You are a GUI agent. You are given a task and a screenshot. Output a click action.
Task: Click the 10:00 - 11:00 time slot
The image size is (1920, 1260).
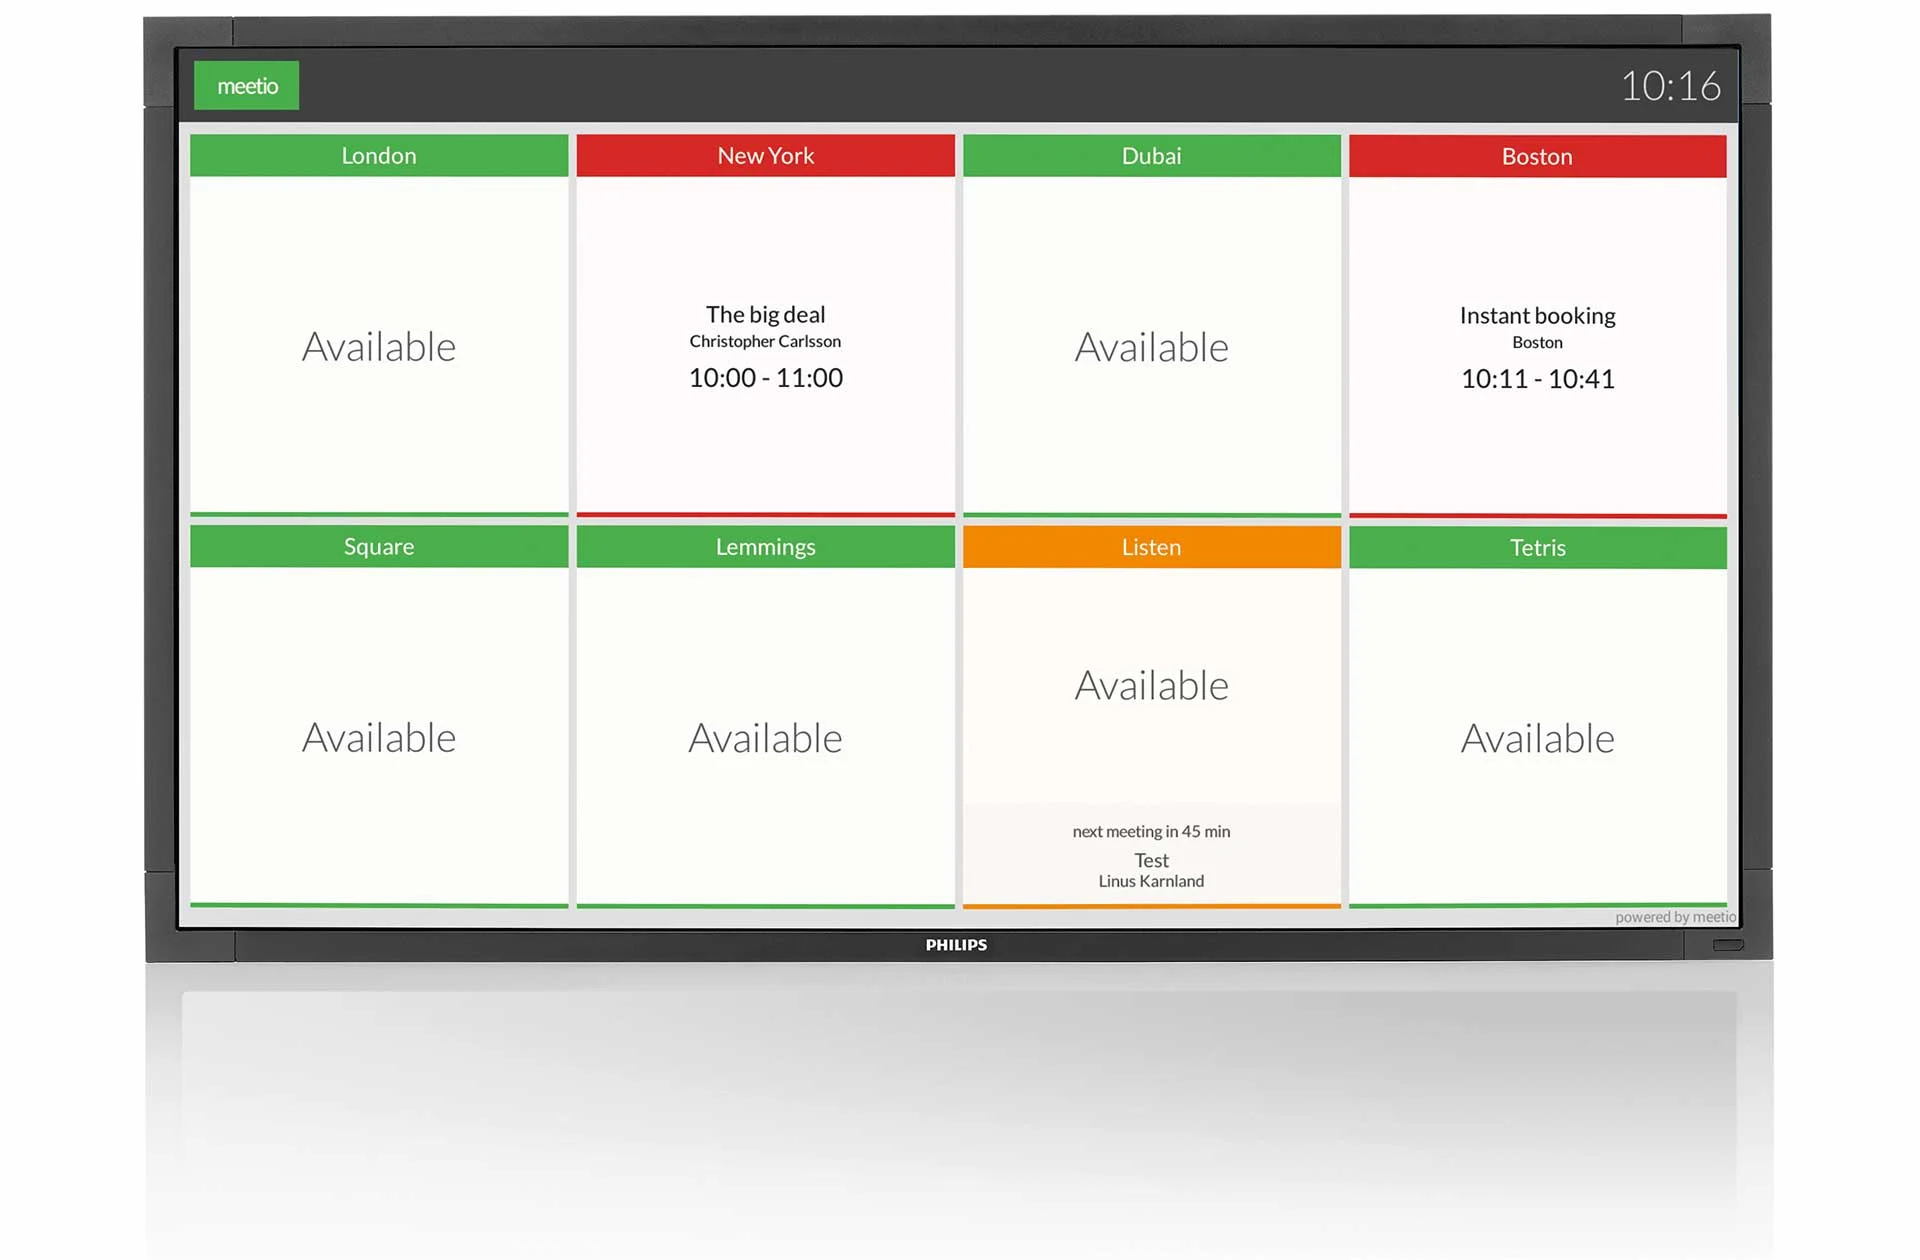(765, 378)
